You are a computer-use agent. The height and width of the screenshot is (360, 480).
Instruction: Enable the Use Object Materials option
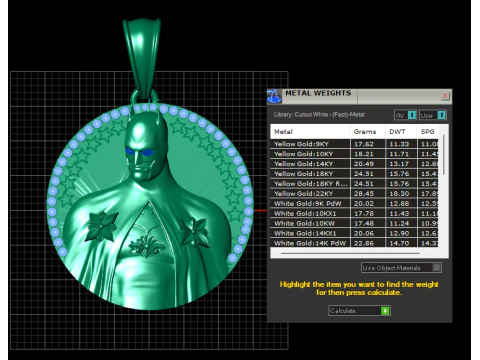point(401,268)
